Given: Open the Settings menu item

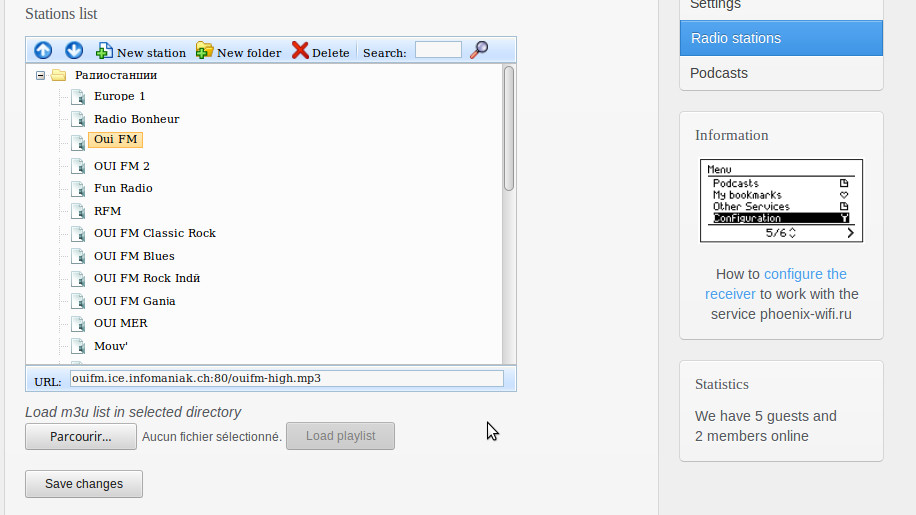Looking at the screenshot, I should click(781, 7).
